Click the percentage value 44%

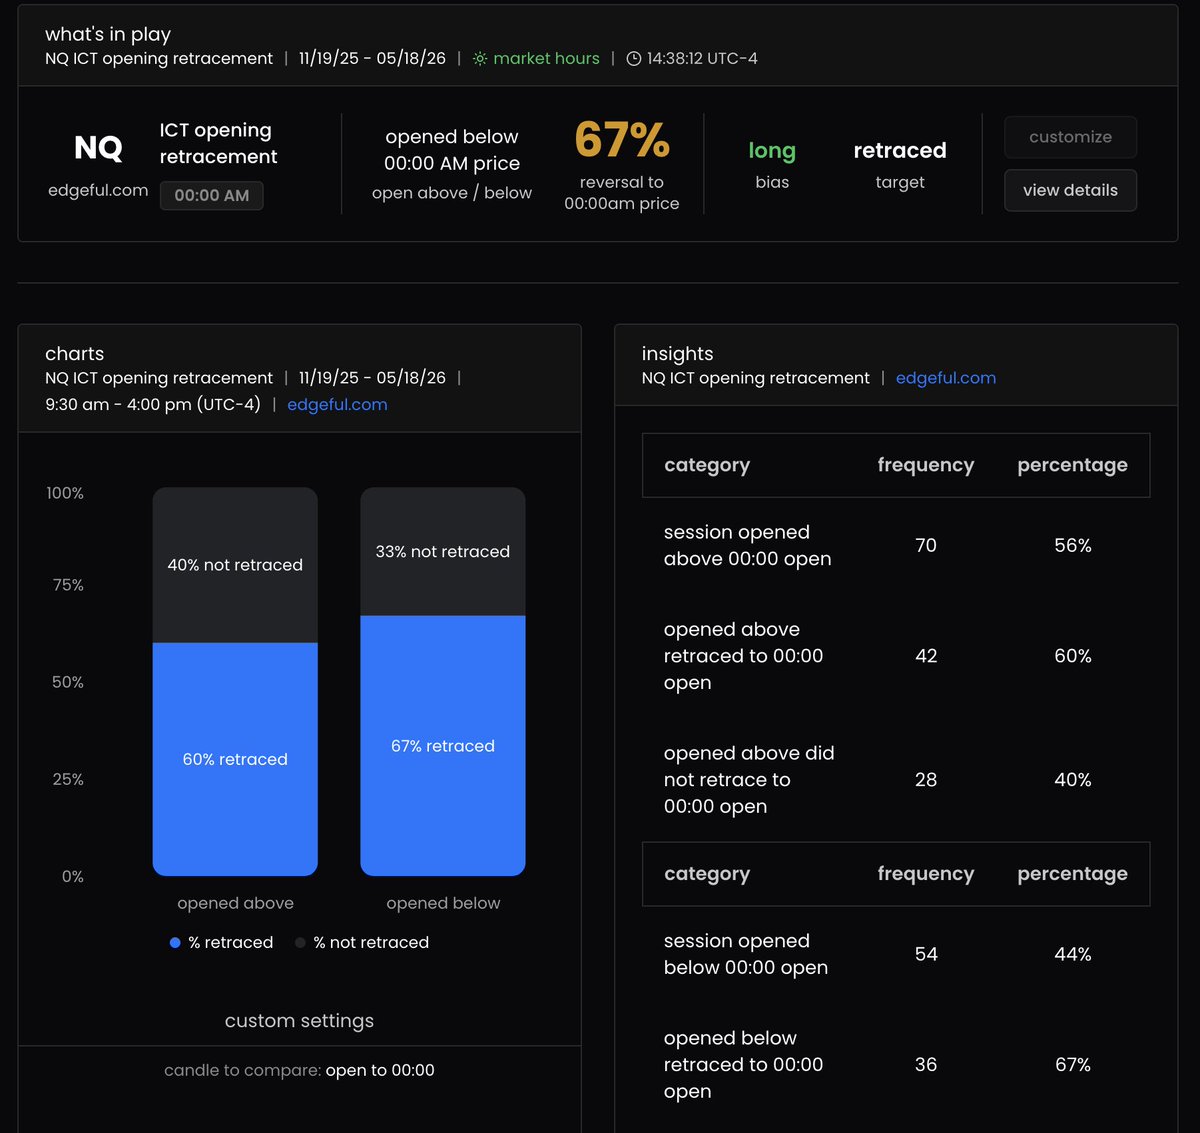1073,954
